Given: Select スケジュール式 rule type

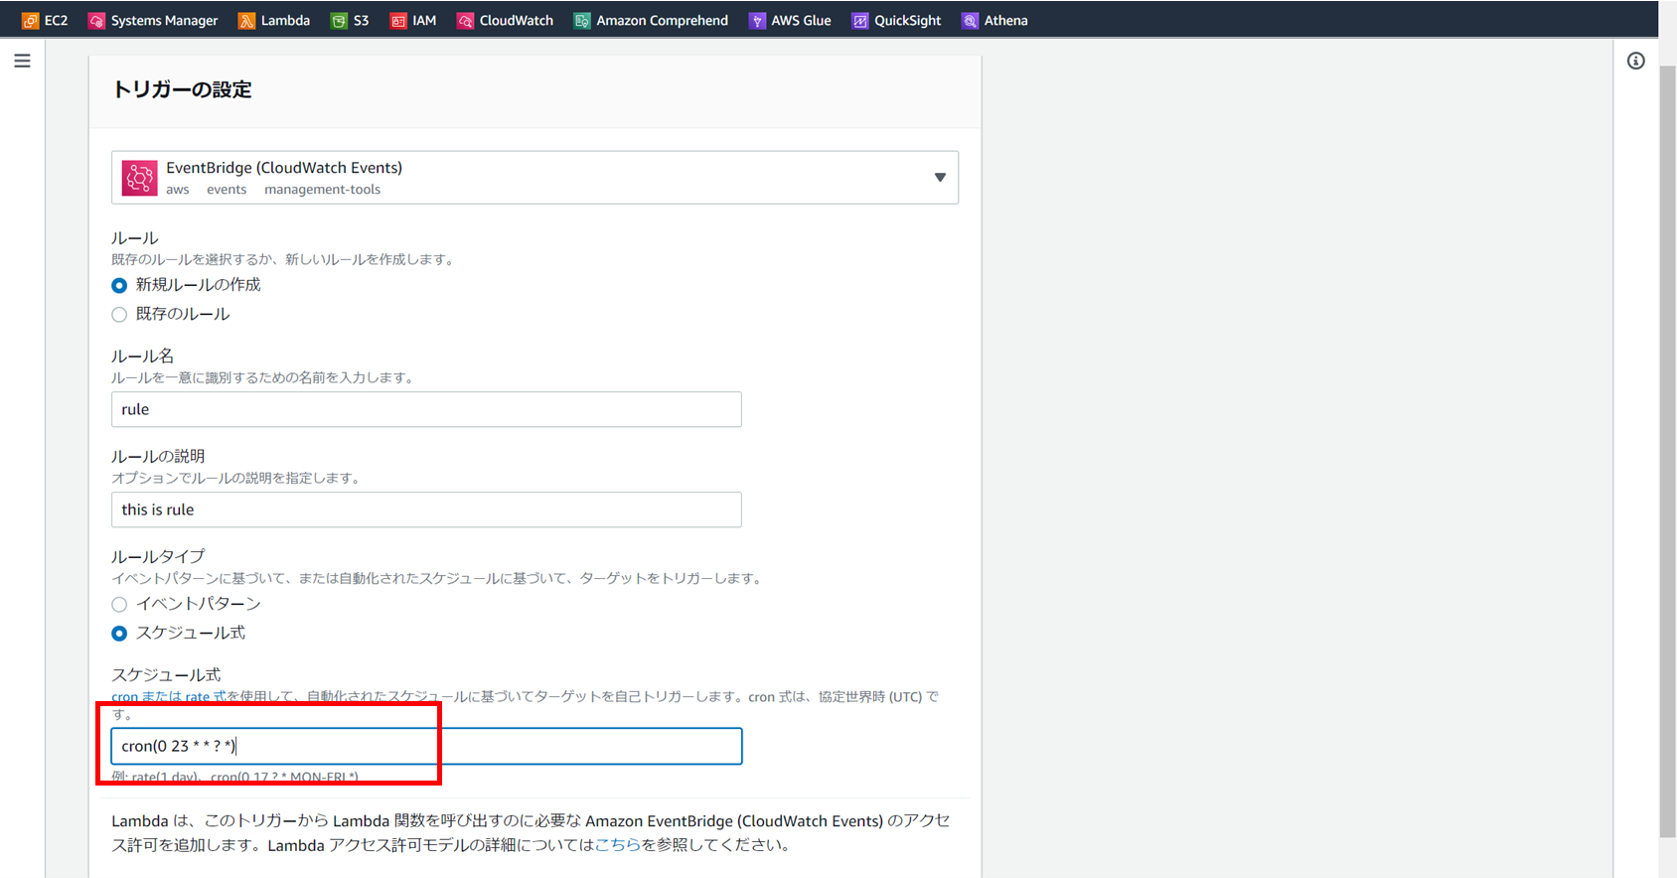Looking at the screenshot, I should click(119, 633).
